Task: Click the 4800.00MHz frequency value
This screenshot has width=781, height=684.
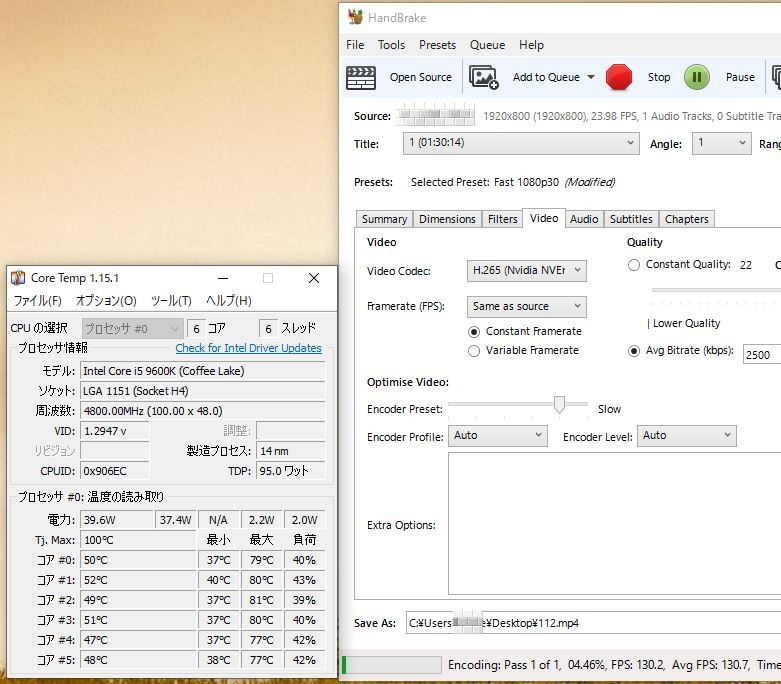Action: coord(203,411)
